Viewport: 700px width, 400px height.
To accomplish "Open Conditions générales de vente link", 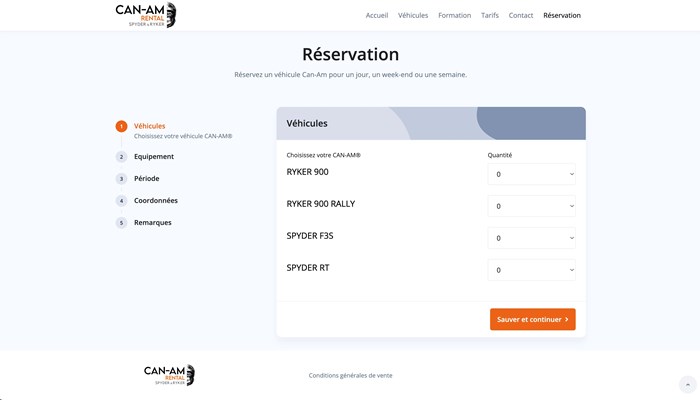I will [350, 375].
